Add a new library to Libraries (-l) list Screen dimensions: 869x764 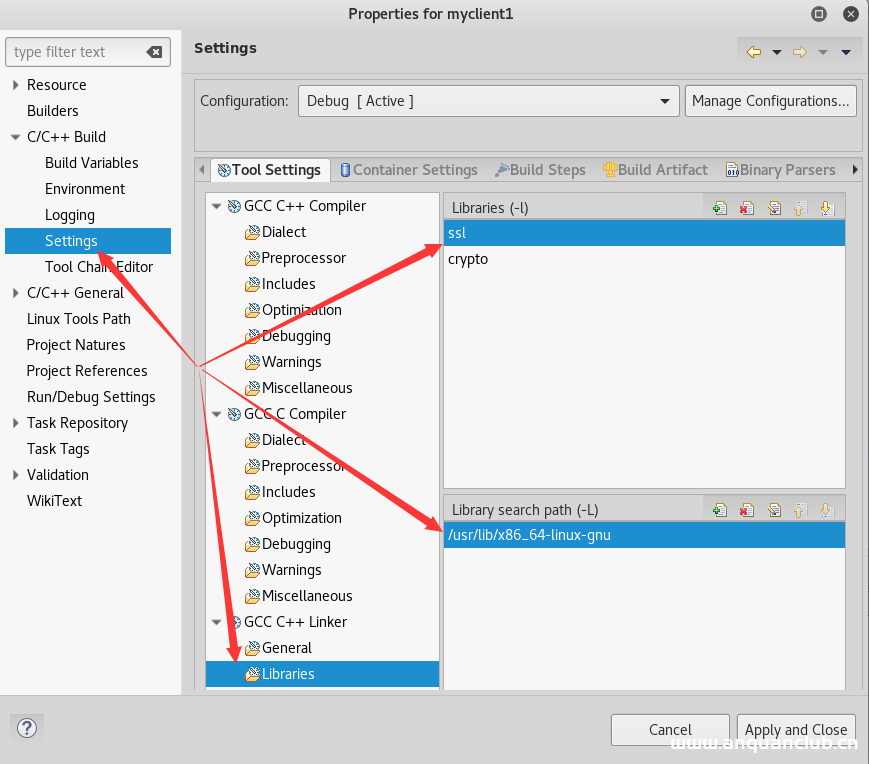(720, 207)
